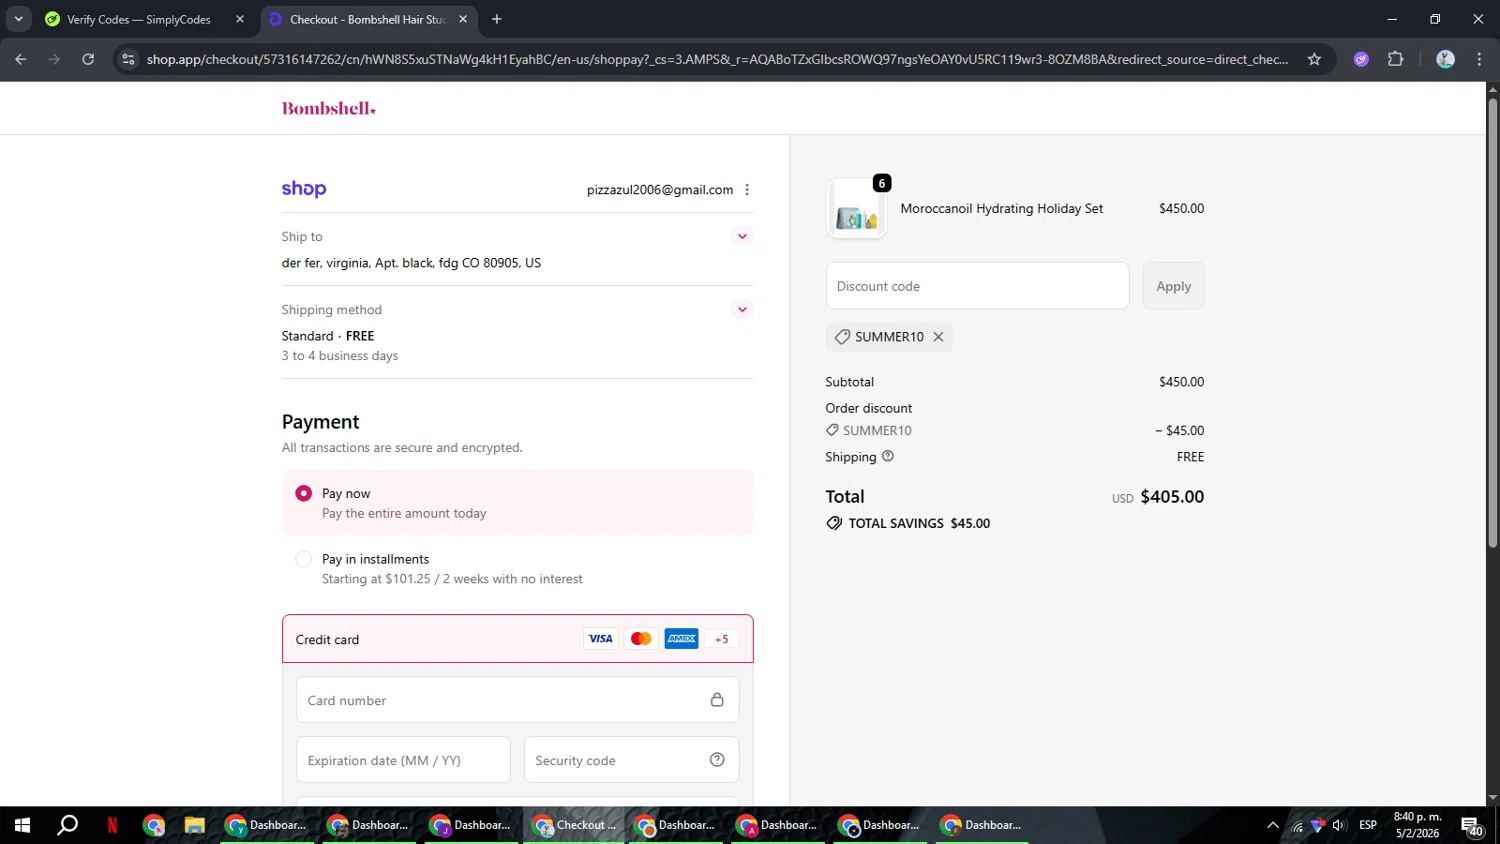Open a new browser tab

[497, 19]
